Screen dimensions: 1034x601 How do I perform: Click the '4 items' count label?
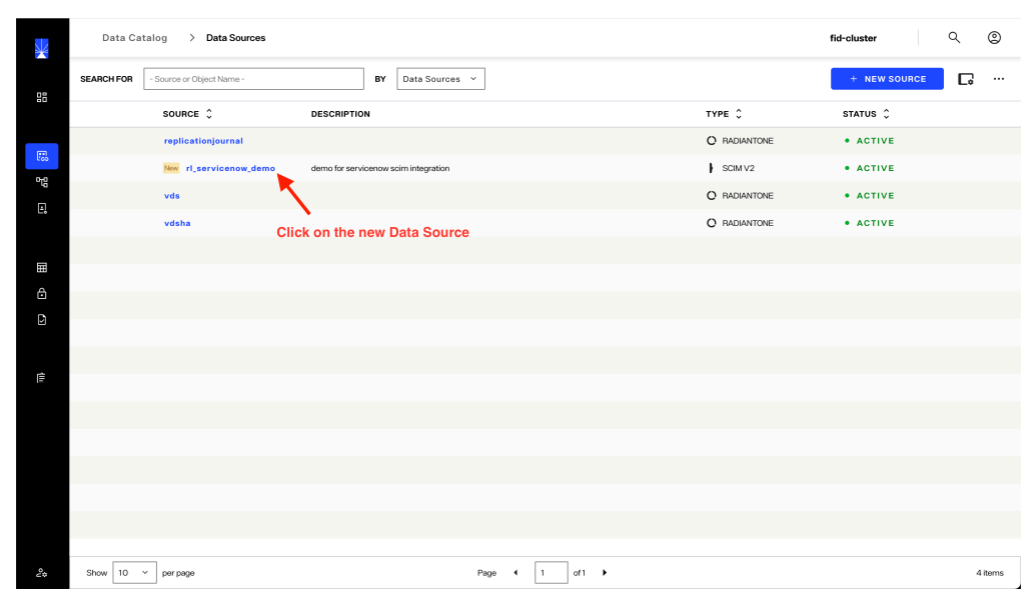pos(990,573)
